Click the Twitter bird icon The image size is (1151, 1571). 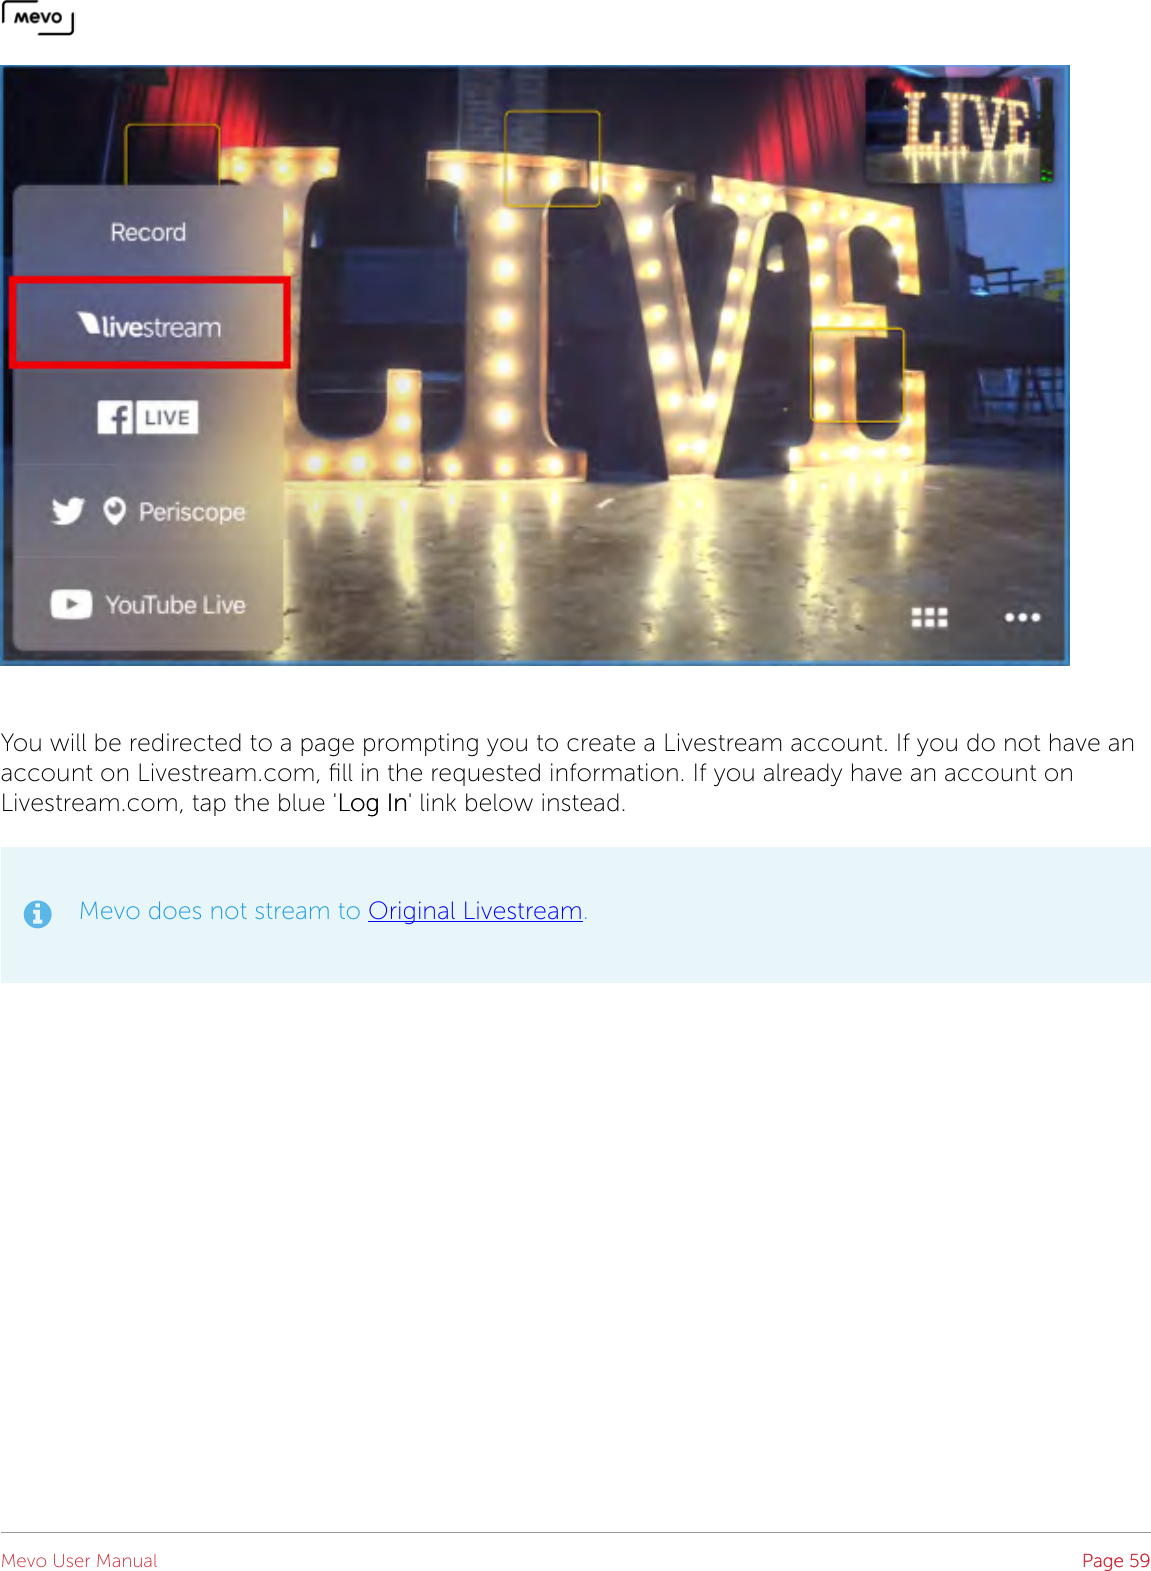(68, 511)
